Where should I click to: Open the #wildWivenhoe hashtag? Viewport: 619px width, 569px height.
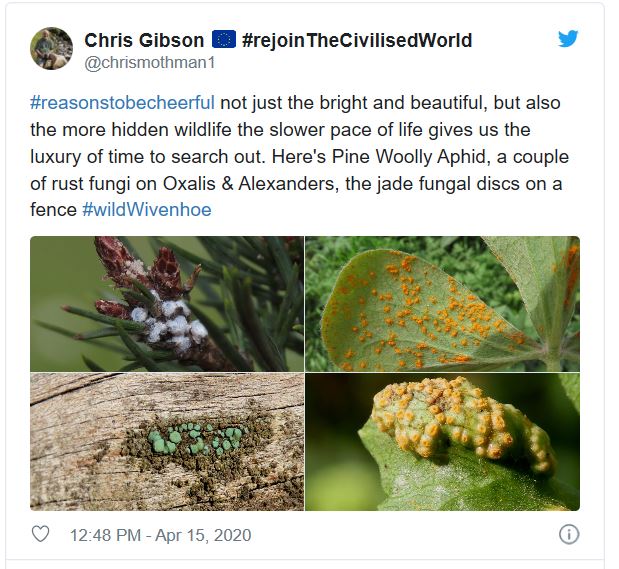pyautogui.click(x=147, y=209)
